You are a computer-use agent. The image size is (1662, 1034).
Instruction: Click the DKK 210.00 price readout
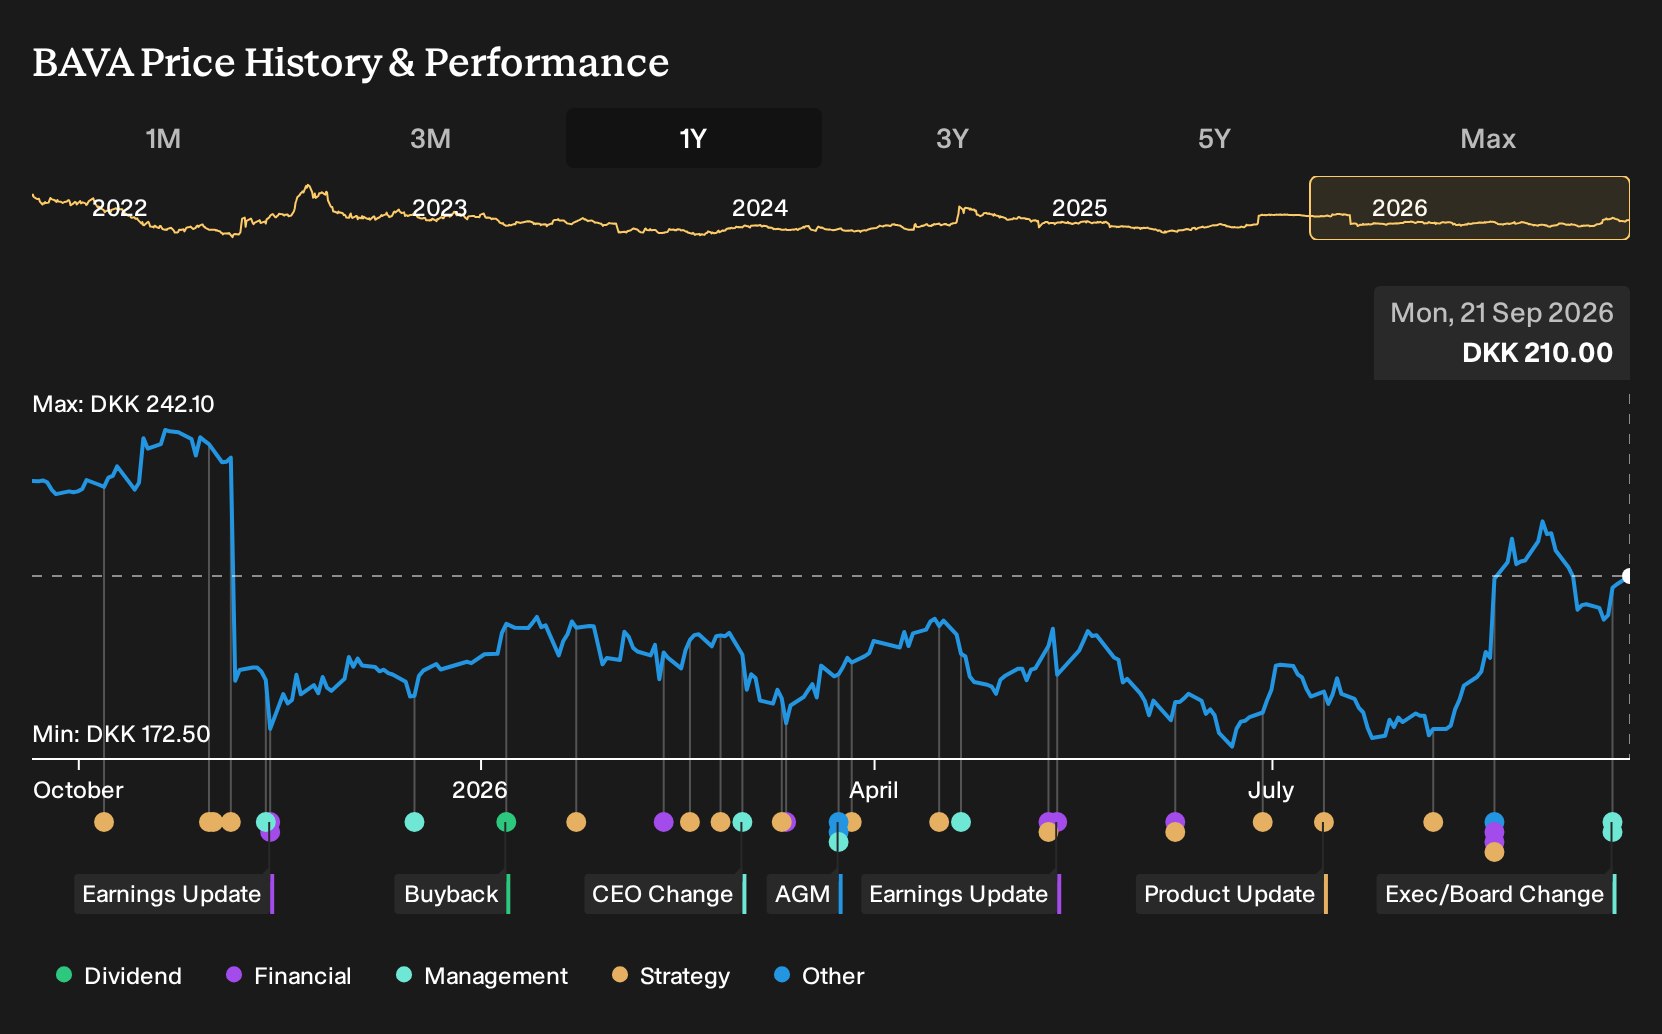click(x=1537, y=353)
